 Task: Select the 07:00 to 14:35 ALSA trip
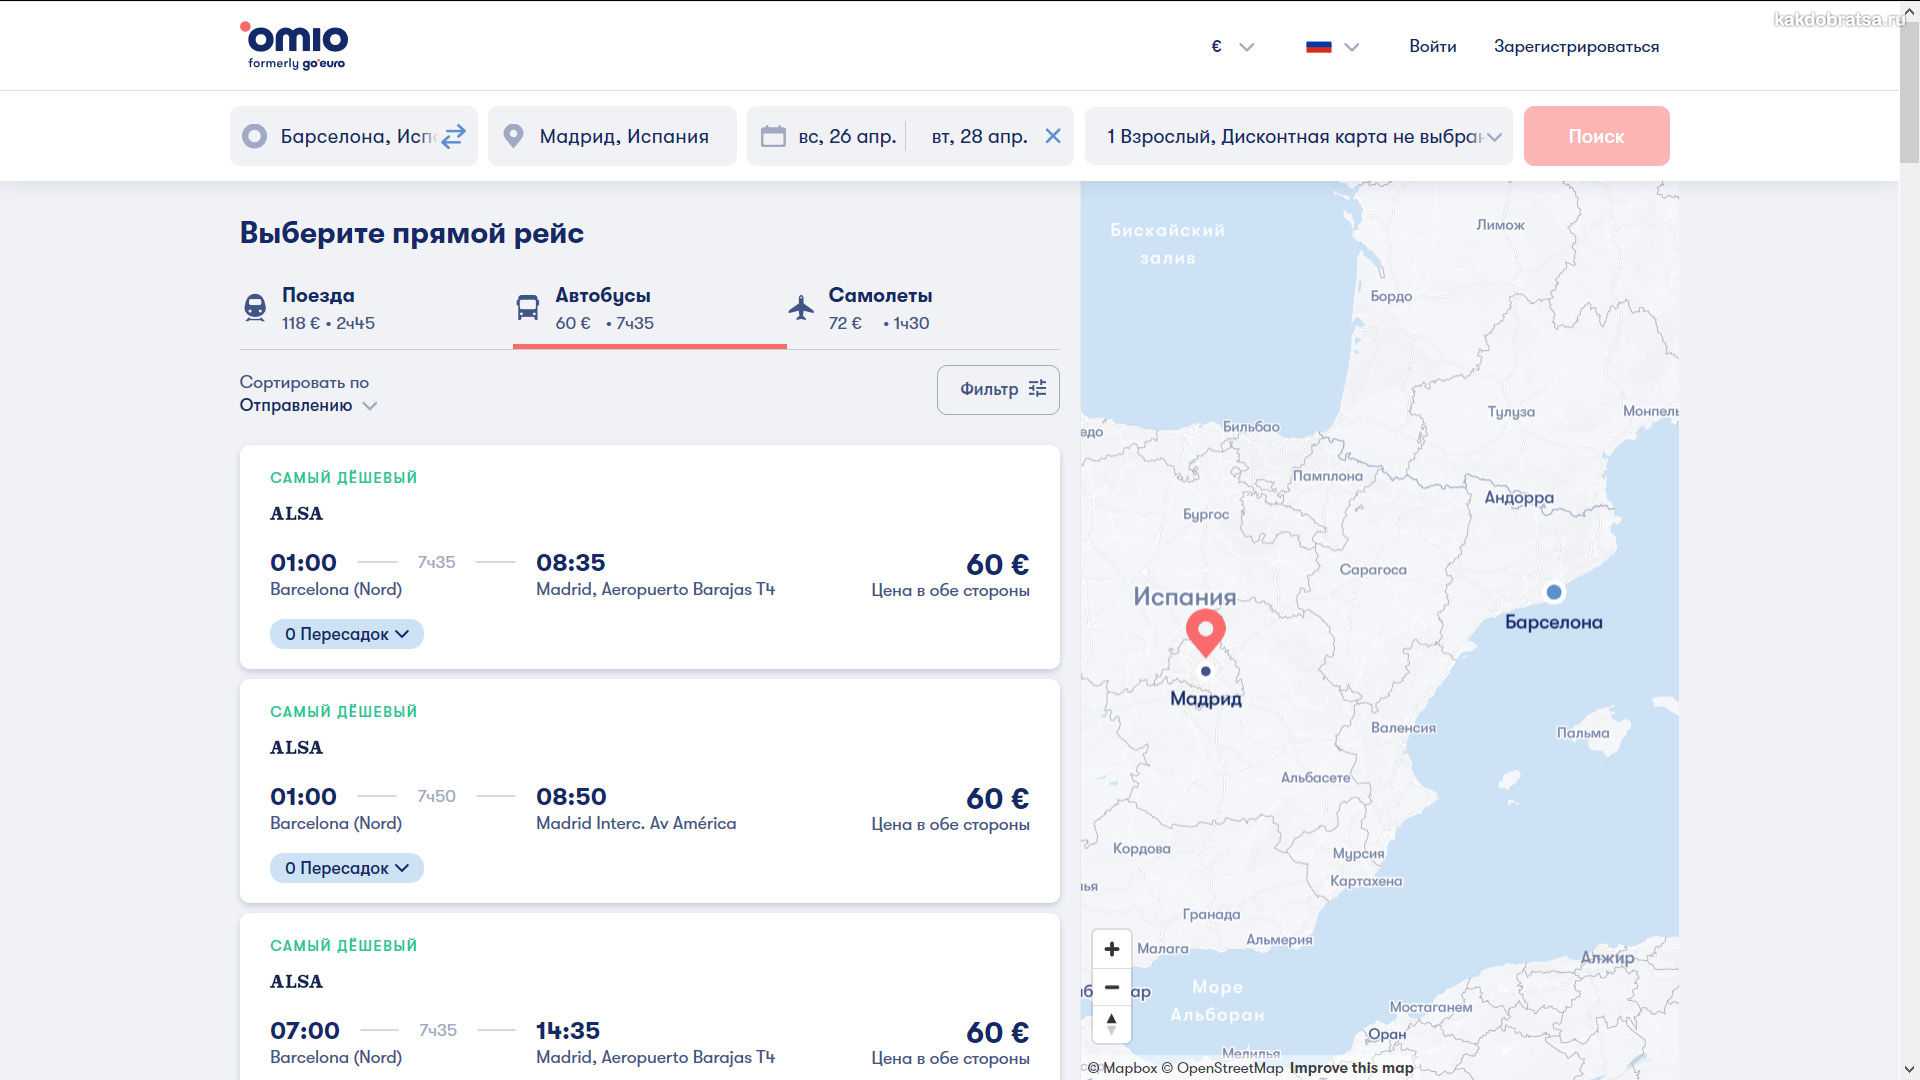click(650, 996)
